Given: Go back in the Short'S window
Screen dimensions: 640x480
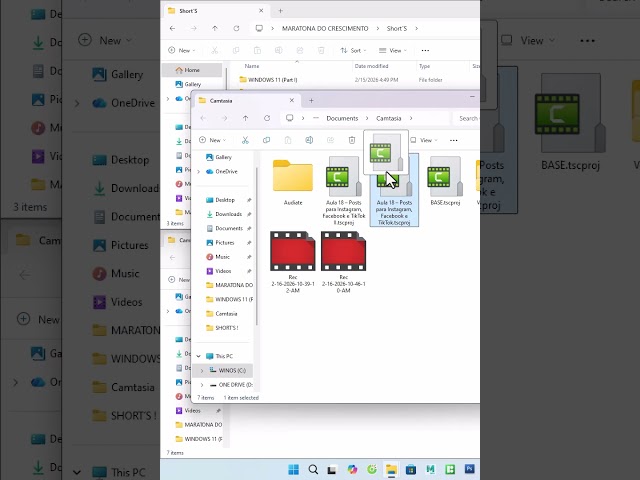Looking at the screenshot, I should click(172, 29).
